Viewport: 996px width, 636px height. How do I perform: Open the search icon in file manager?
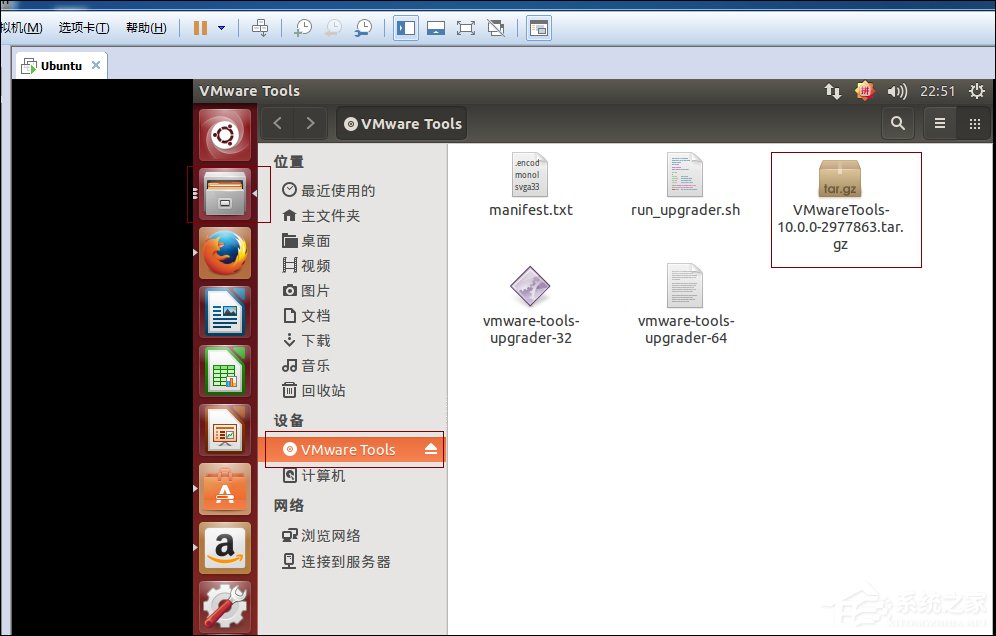coord(897,123)
